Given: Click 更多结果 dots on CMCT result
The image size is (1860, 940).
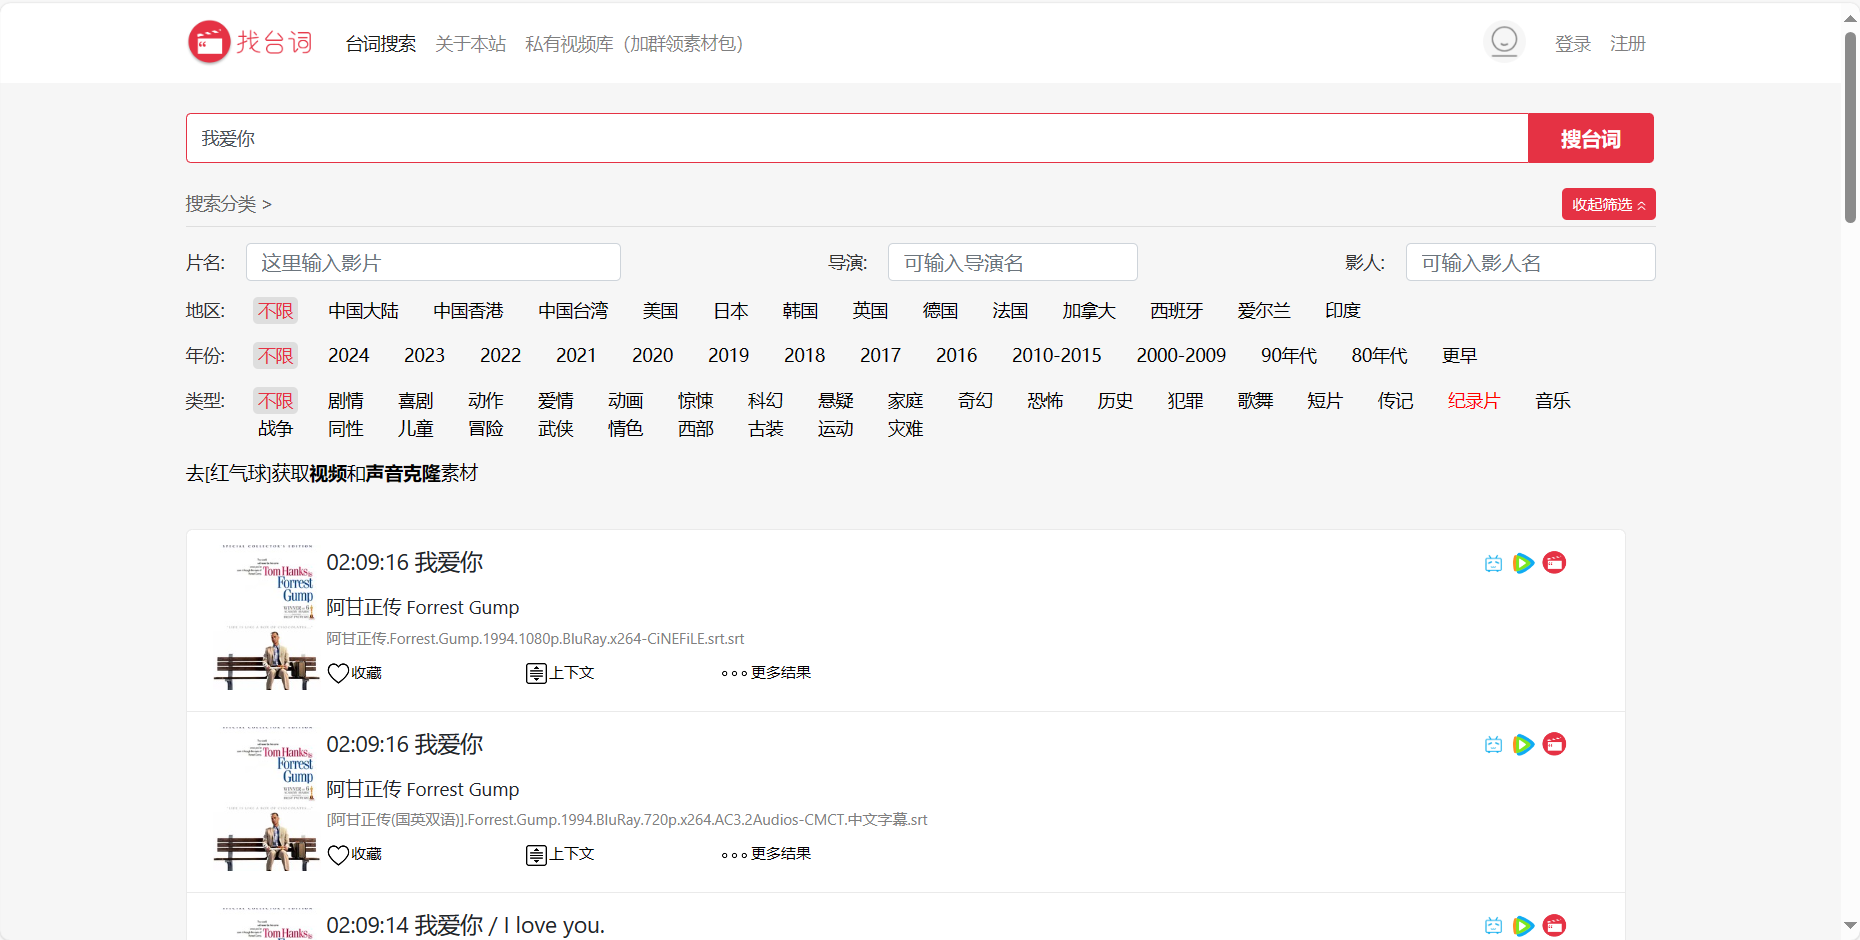Looking at the screenshot, I should [x=734, y=854].
